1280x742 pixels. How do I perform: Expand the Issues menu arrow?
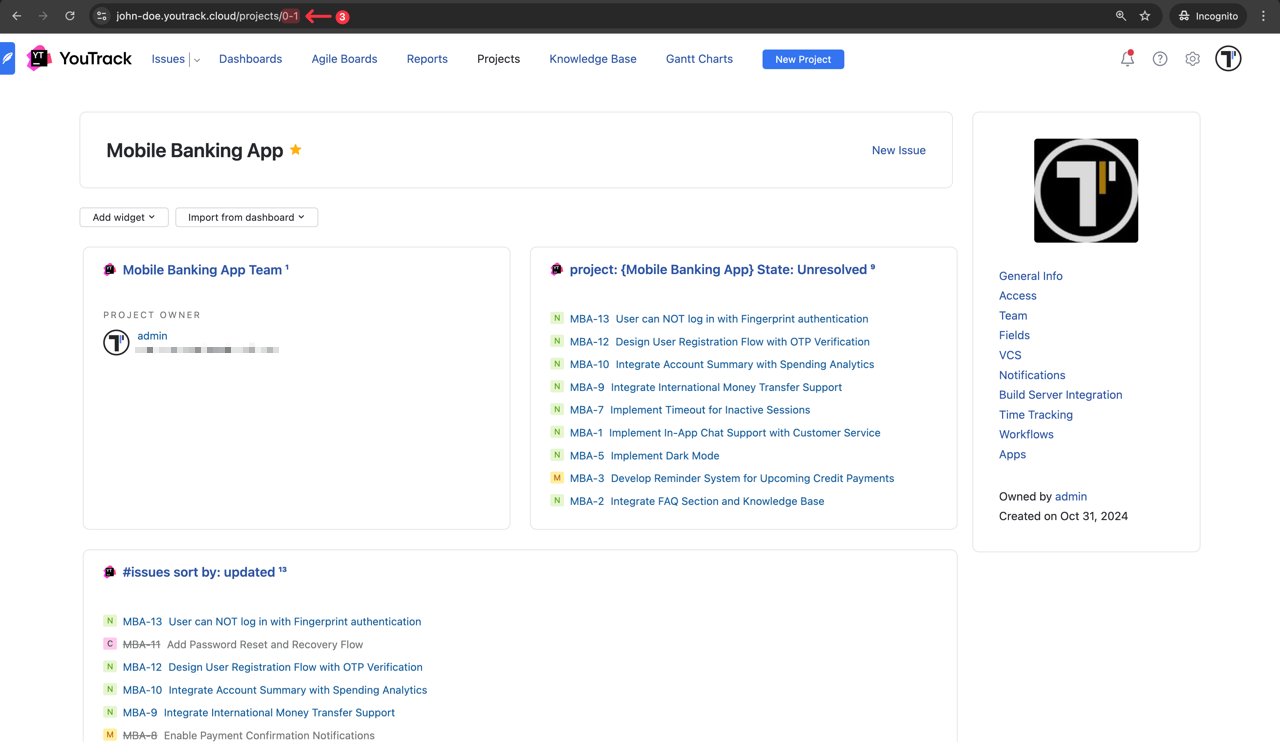(x=197, y=60)
